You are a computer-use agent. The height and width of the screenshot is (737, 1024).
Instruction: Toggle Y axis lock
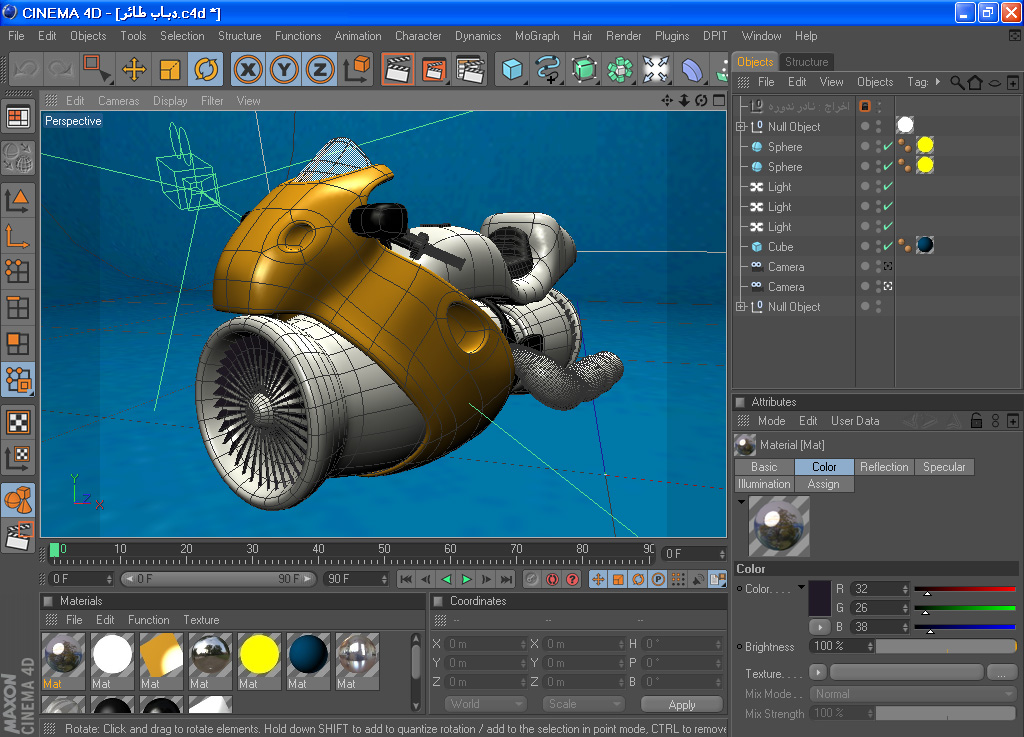(284, 69)
